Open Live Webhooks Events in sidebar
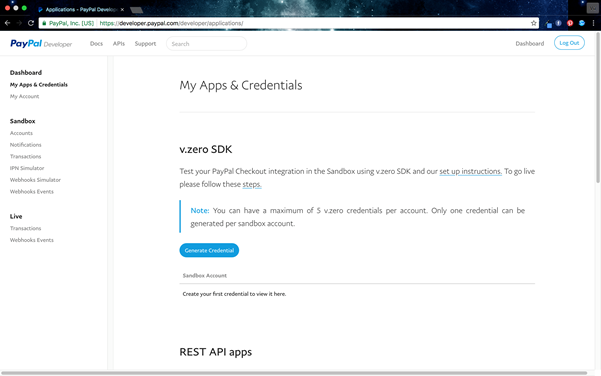Image resolution: width=601 pixels, height=376 pixels. pyautogui.click(x=32, y=240)
